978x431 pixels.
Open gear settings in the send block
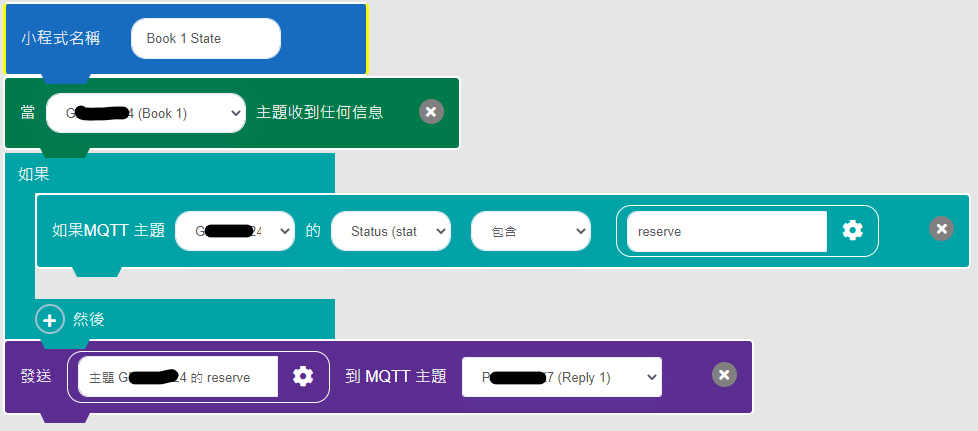(303, 376)
